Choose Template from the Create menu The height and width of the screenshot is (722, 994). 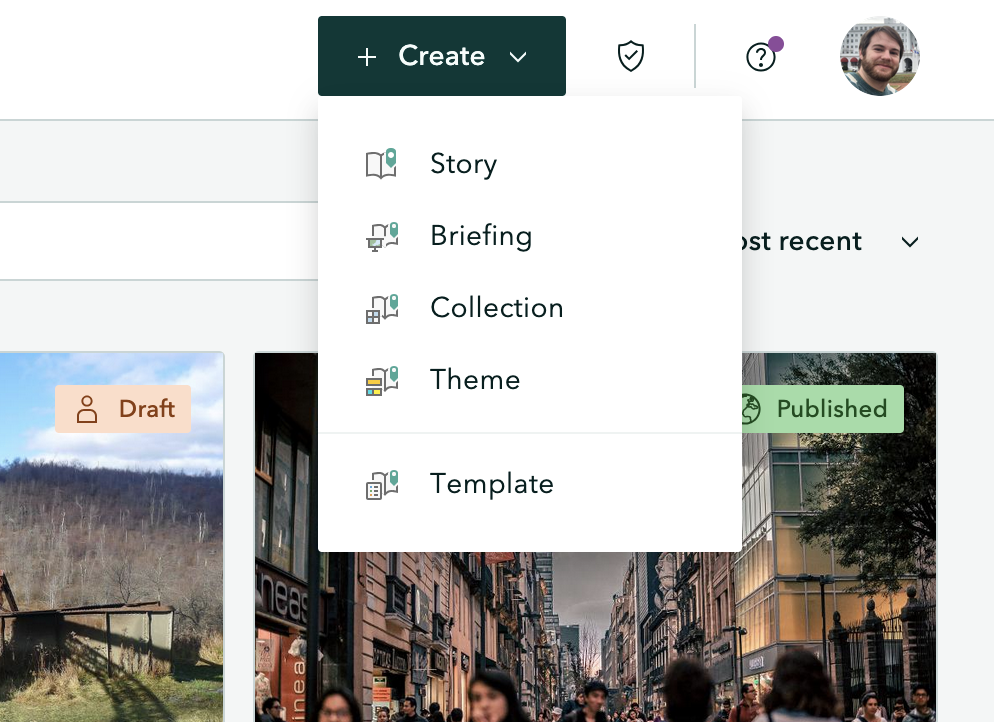point(492,483)
